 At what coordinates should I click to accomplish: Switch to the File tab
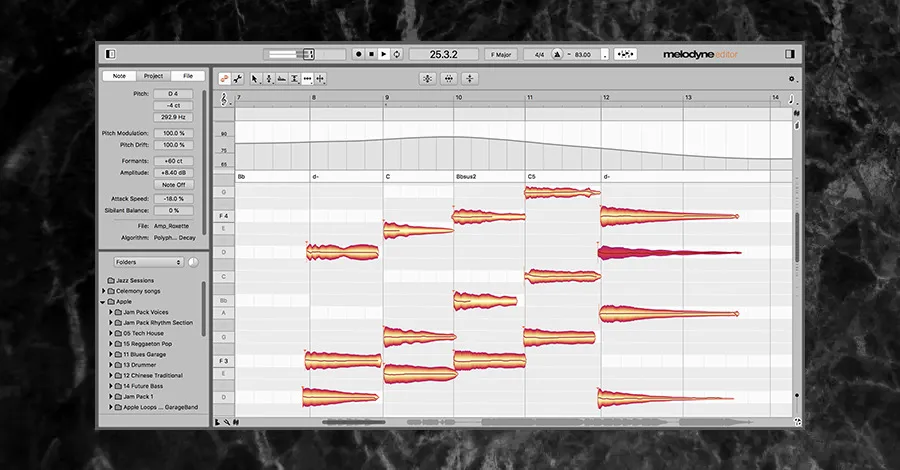pos(188,76)
